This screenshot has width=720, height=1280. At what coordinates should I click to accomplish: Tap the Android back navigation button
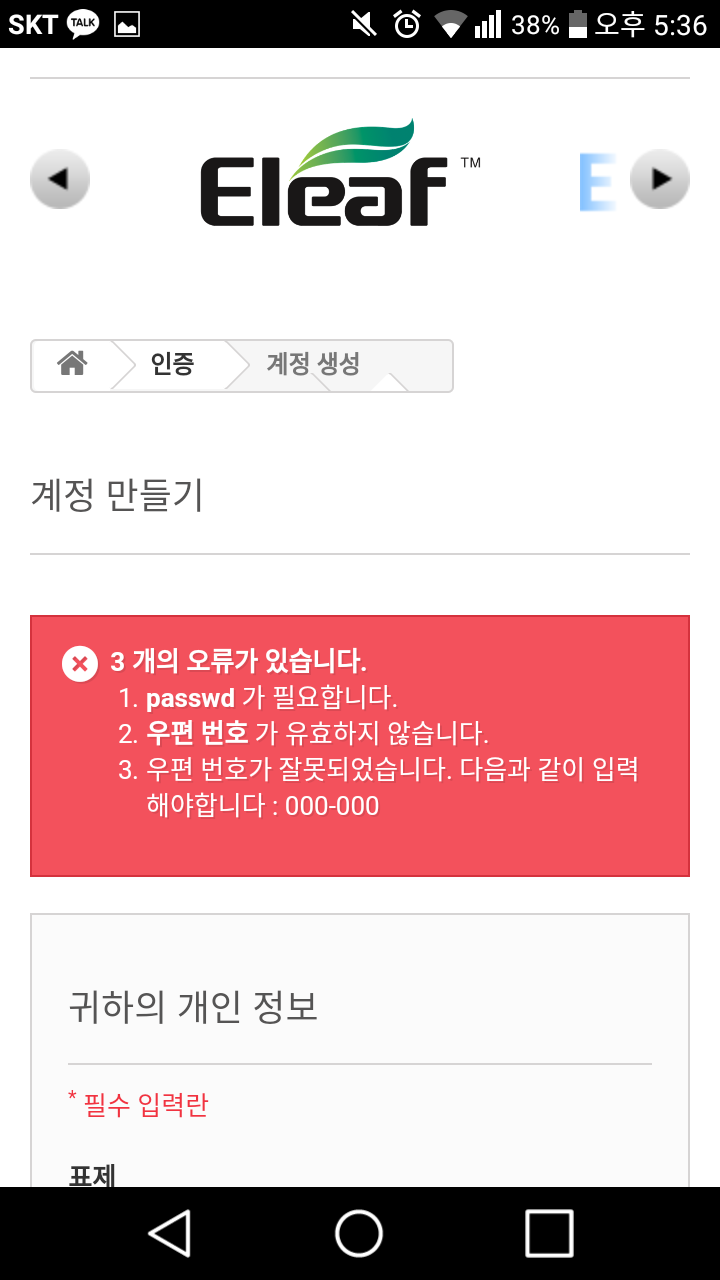tap(170, 1232)
